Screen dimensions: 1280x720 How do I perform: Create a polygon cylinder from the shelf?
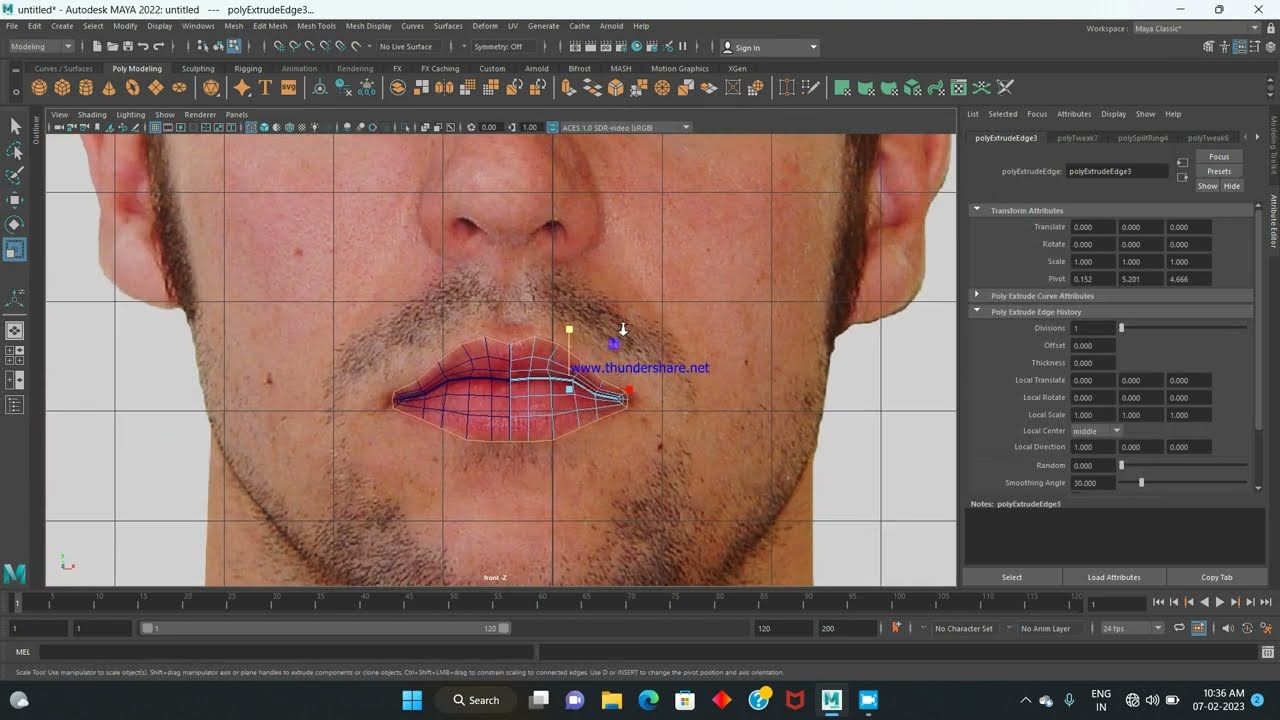tap(85, 88)
